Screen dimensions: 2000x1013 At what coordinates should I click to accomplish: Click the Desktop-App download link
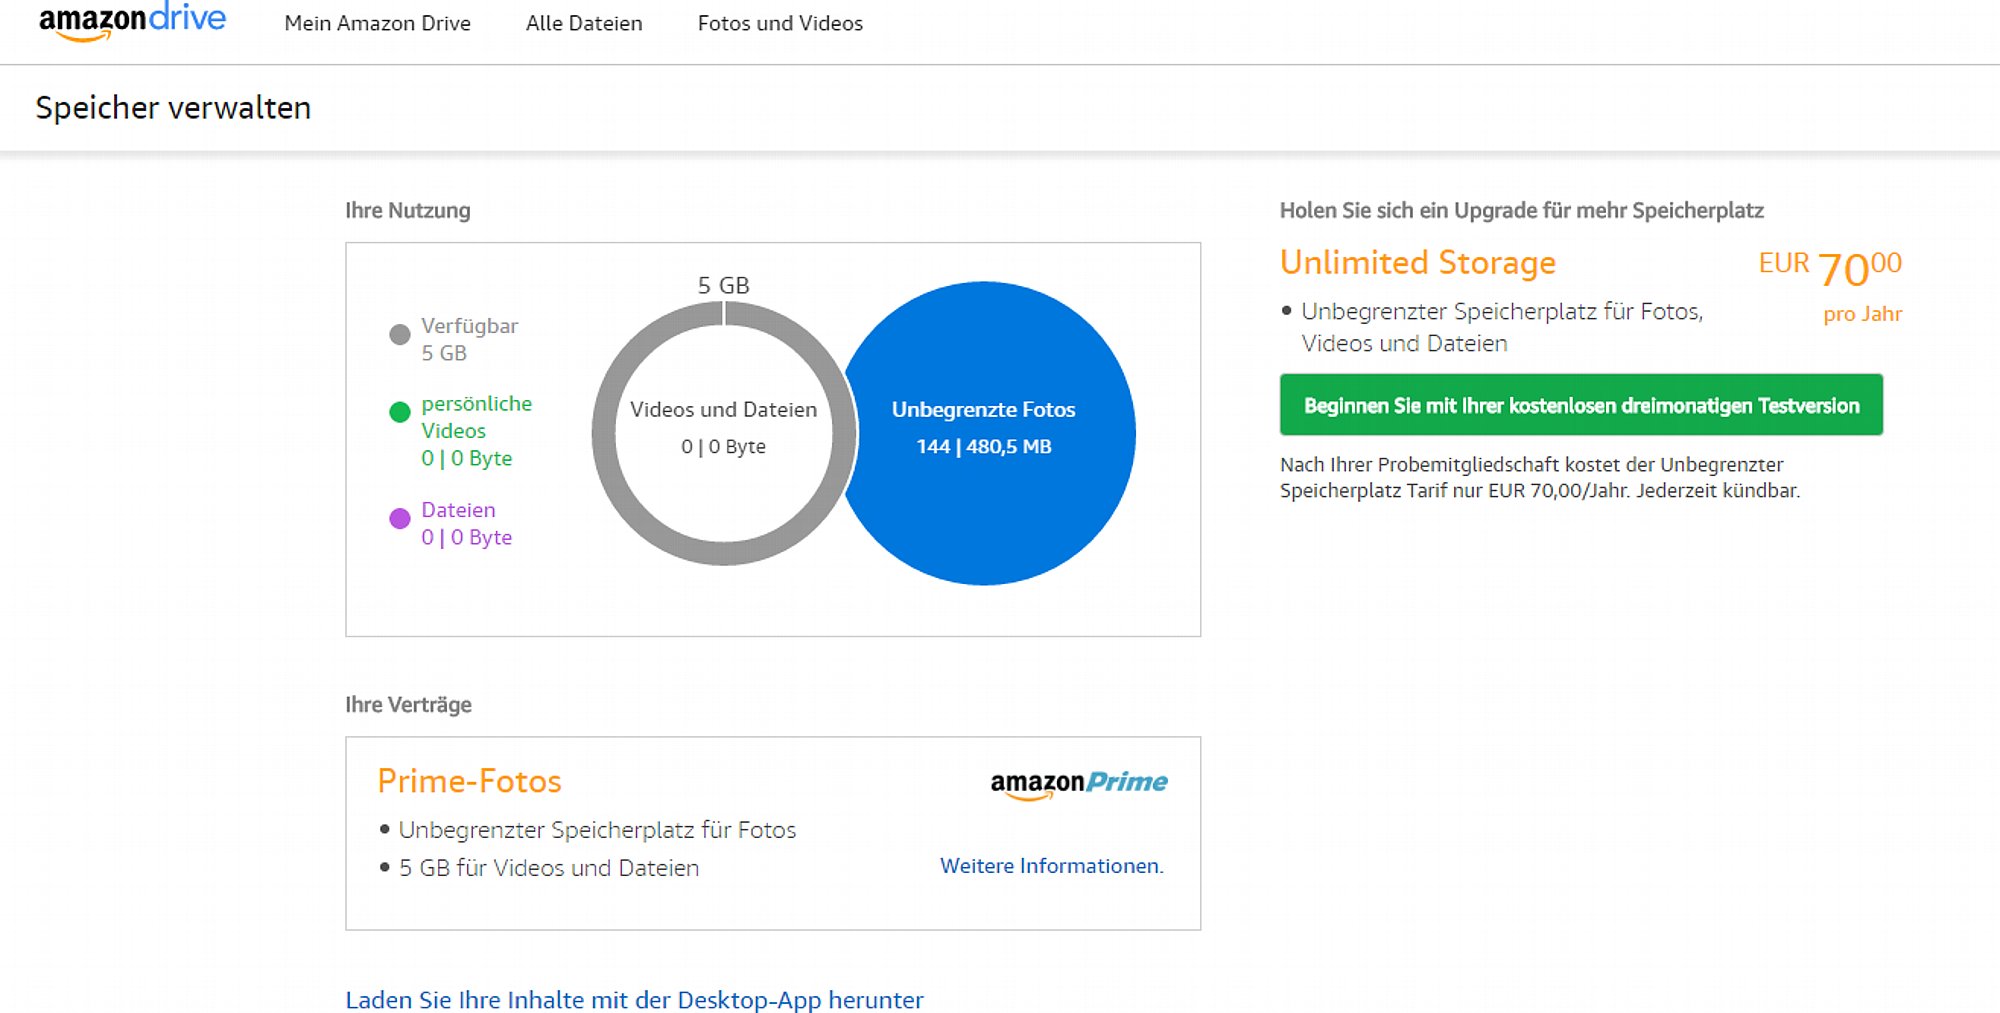point(634,1000)
